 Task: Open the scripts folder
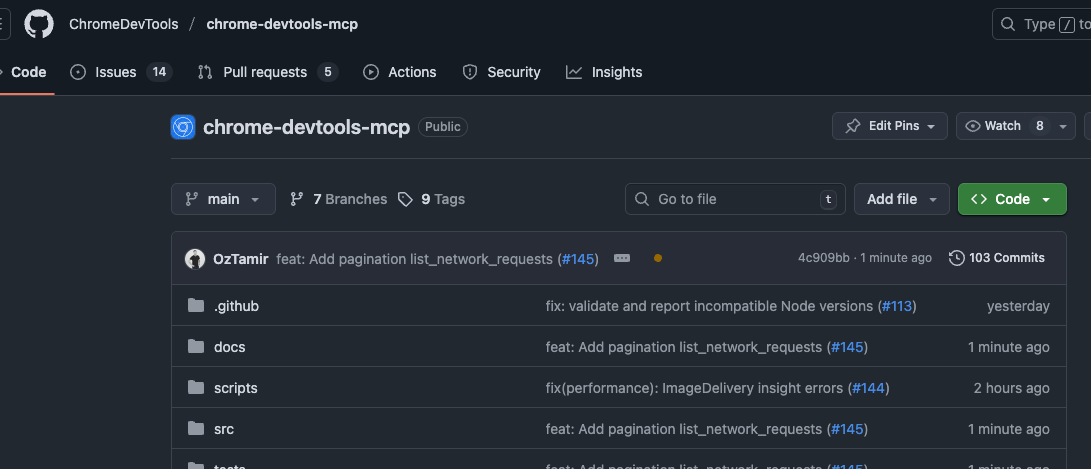236,388
